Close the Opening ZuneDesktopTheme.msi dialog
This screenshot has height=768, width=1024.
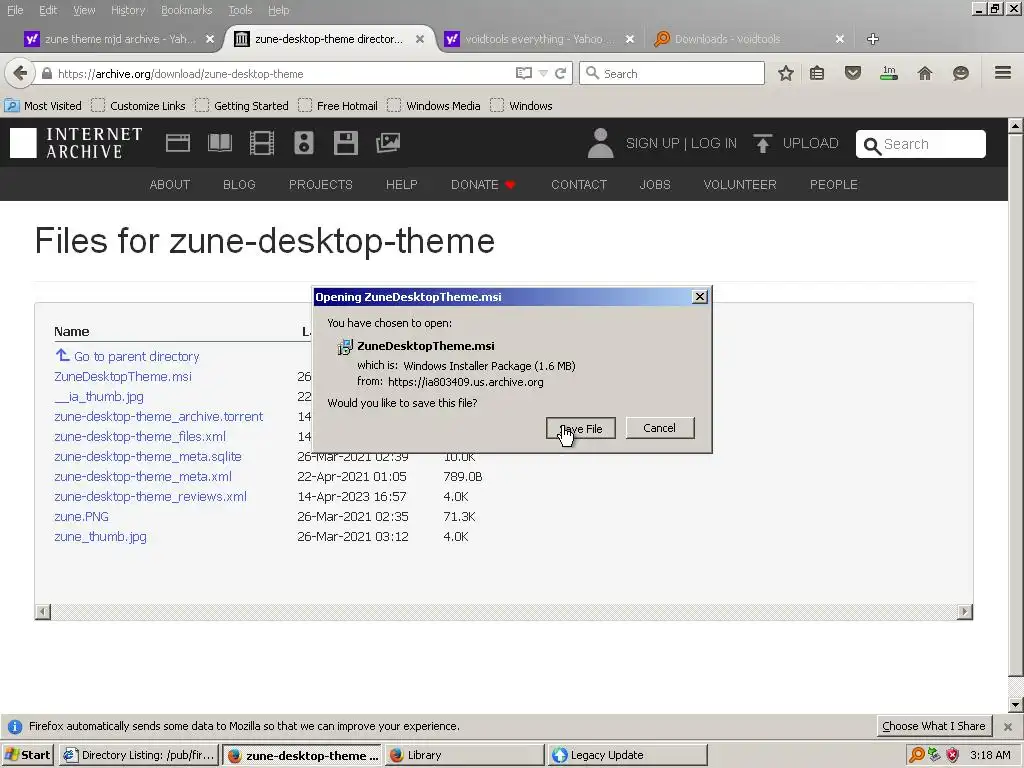(x=699, y=296)
